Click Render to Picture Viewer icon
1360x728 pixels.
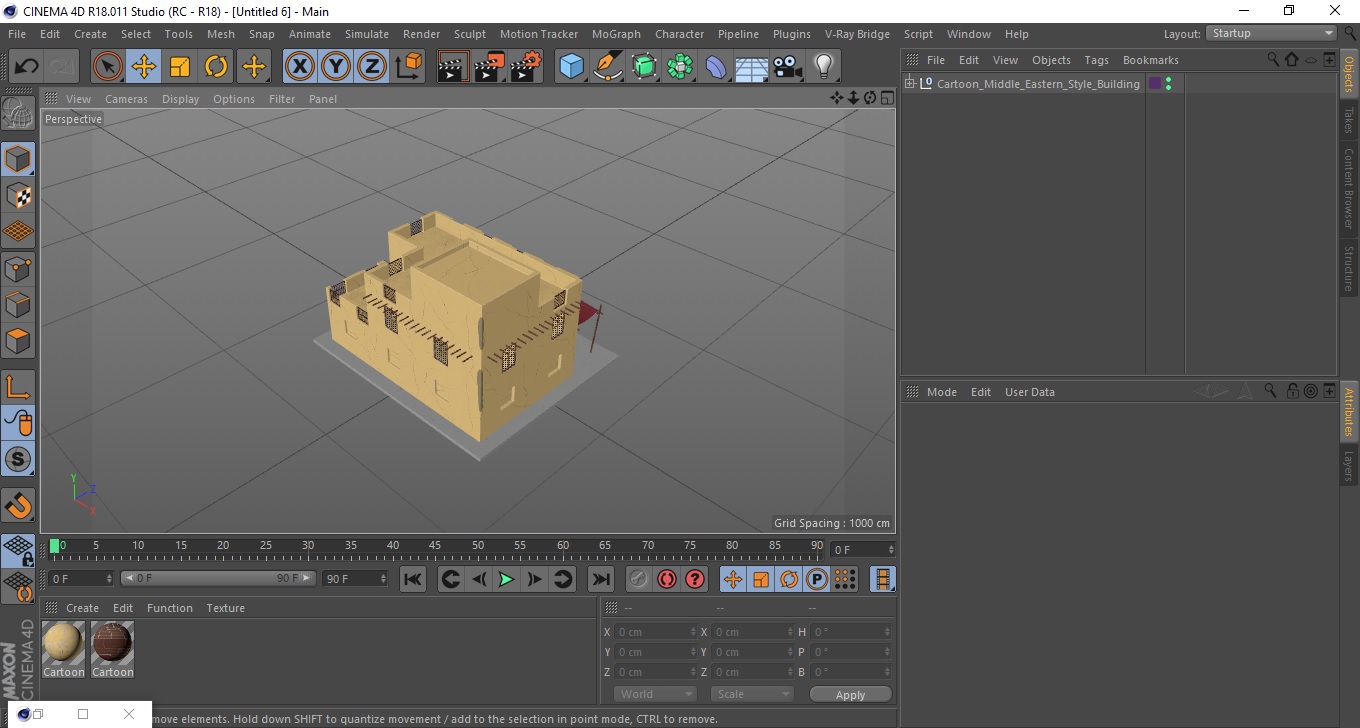coord(489,67)
